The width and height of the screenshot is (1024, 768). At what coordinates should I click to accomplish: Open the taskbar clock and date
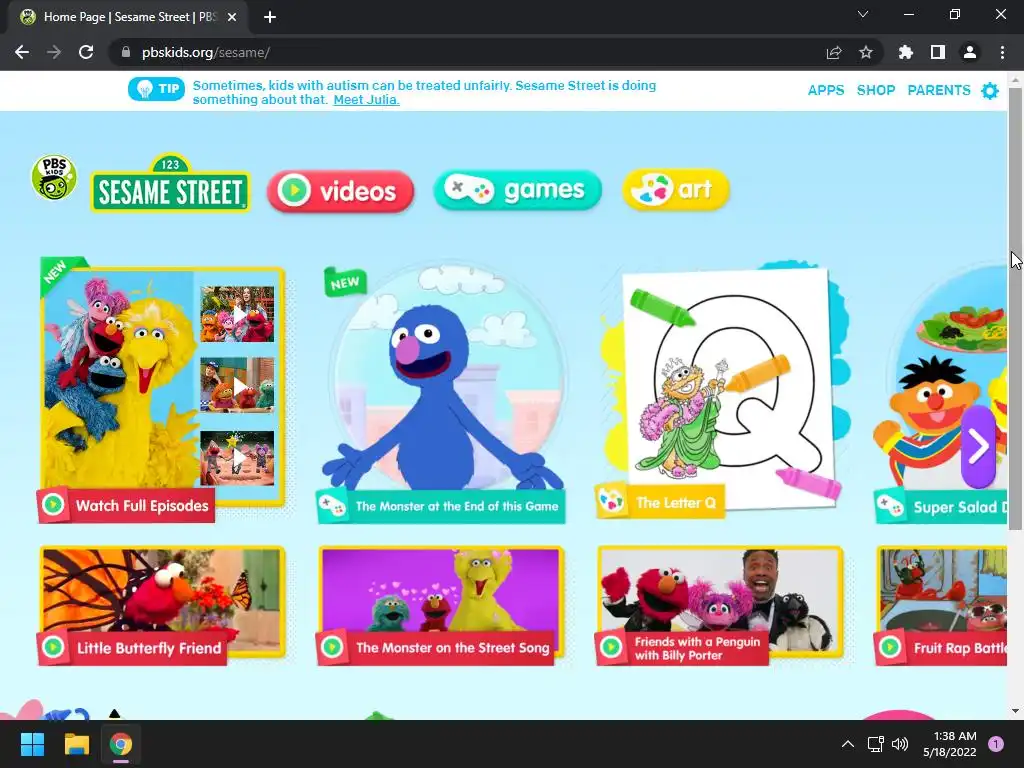(x=950, y=744)
